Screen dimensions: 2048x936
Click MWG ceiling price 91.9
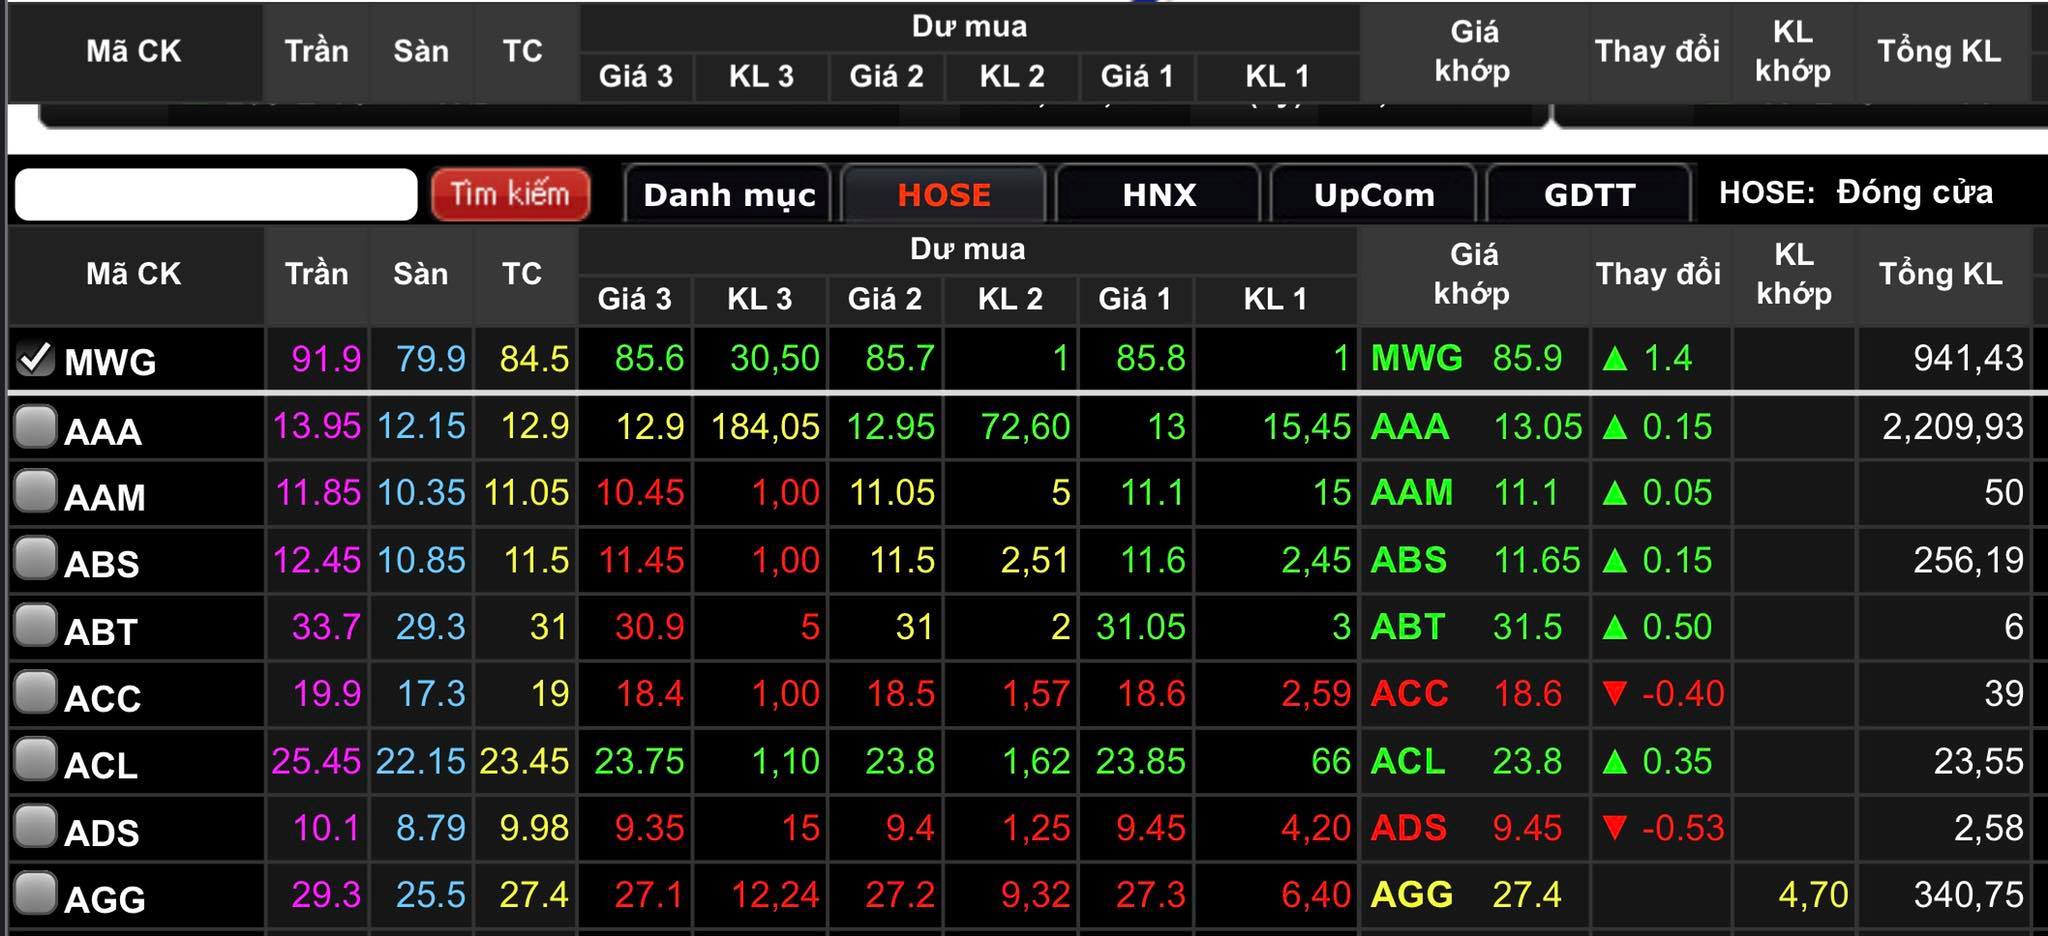coord(326,358)
